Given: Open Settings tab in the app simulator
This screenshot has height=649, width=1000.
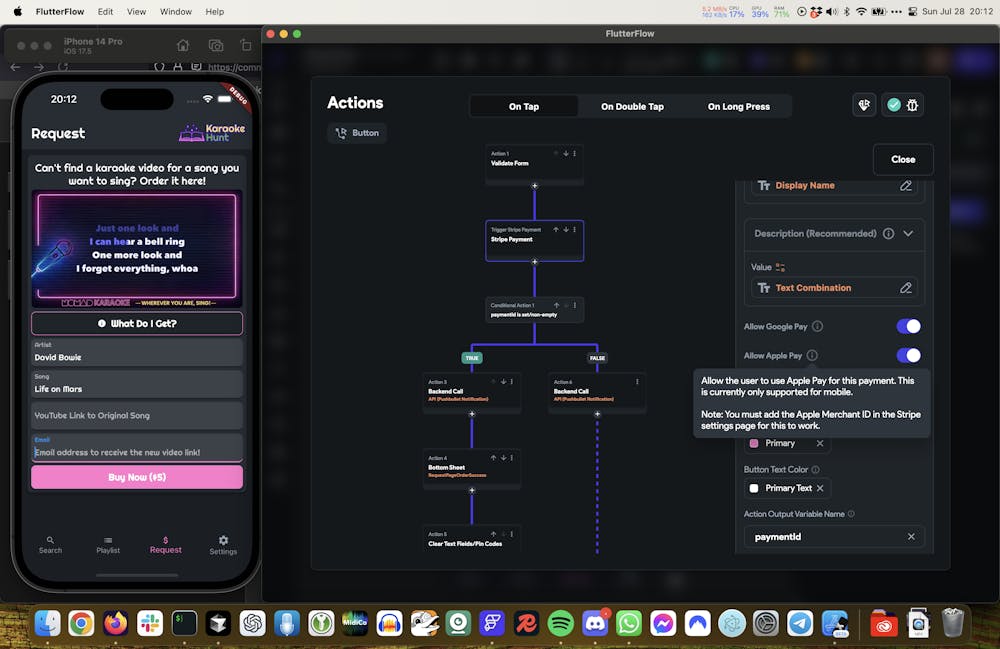Looking at the screenshot, I should [223, 545].
